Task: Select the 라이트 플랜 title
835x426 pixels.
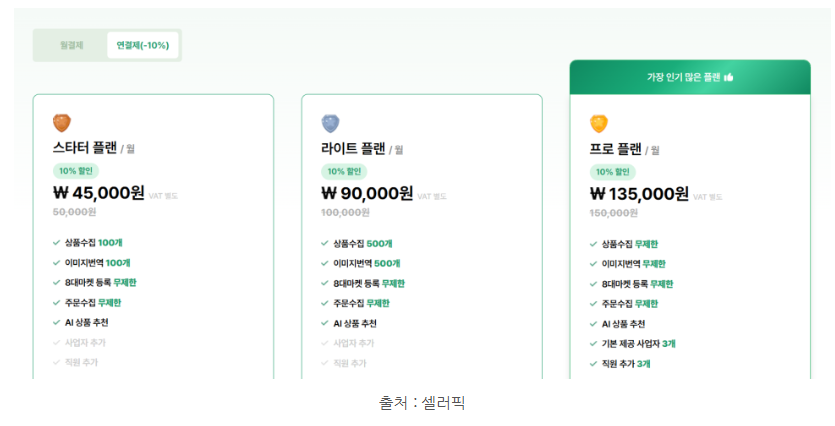Action: click(353, 149)
